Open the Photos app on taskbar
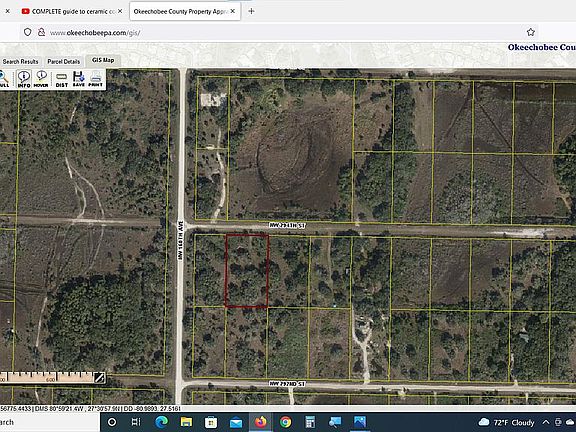This screenshot has height=432, width=576. 360,422
